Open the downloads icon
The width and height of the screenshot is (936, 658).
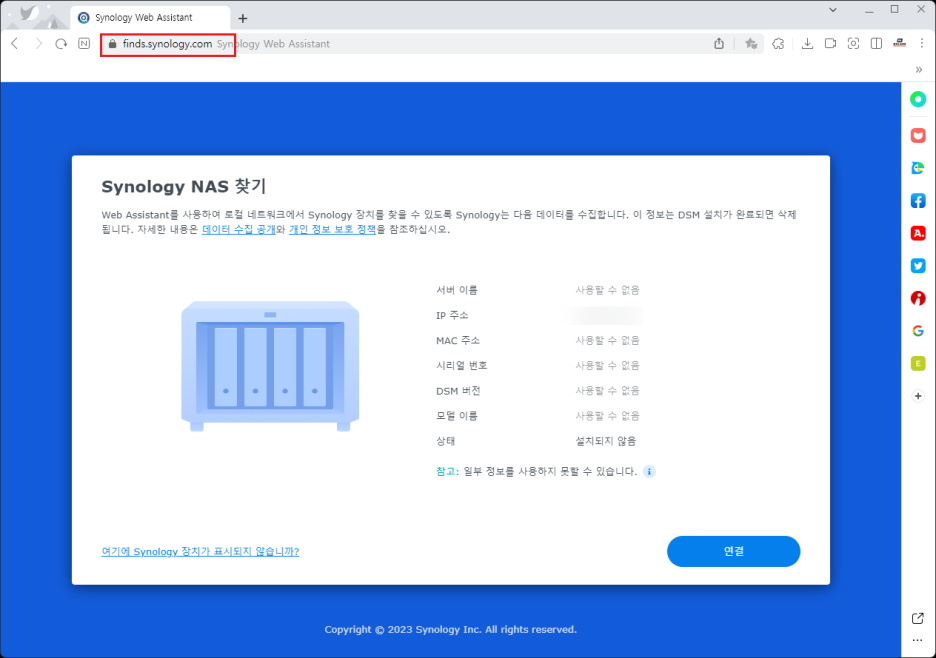tap(807, 44)
